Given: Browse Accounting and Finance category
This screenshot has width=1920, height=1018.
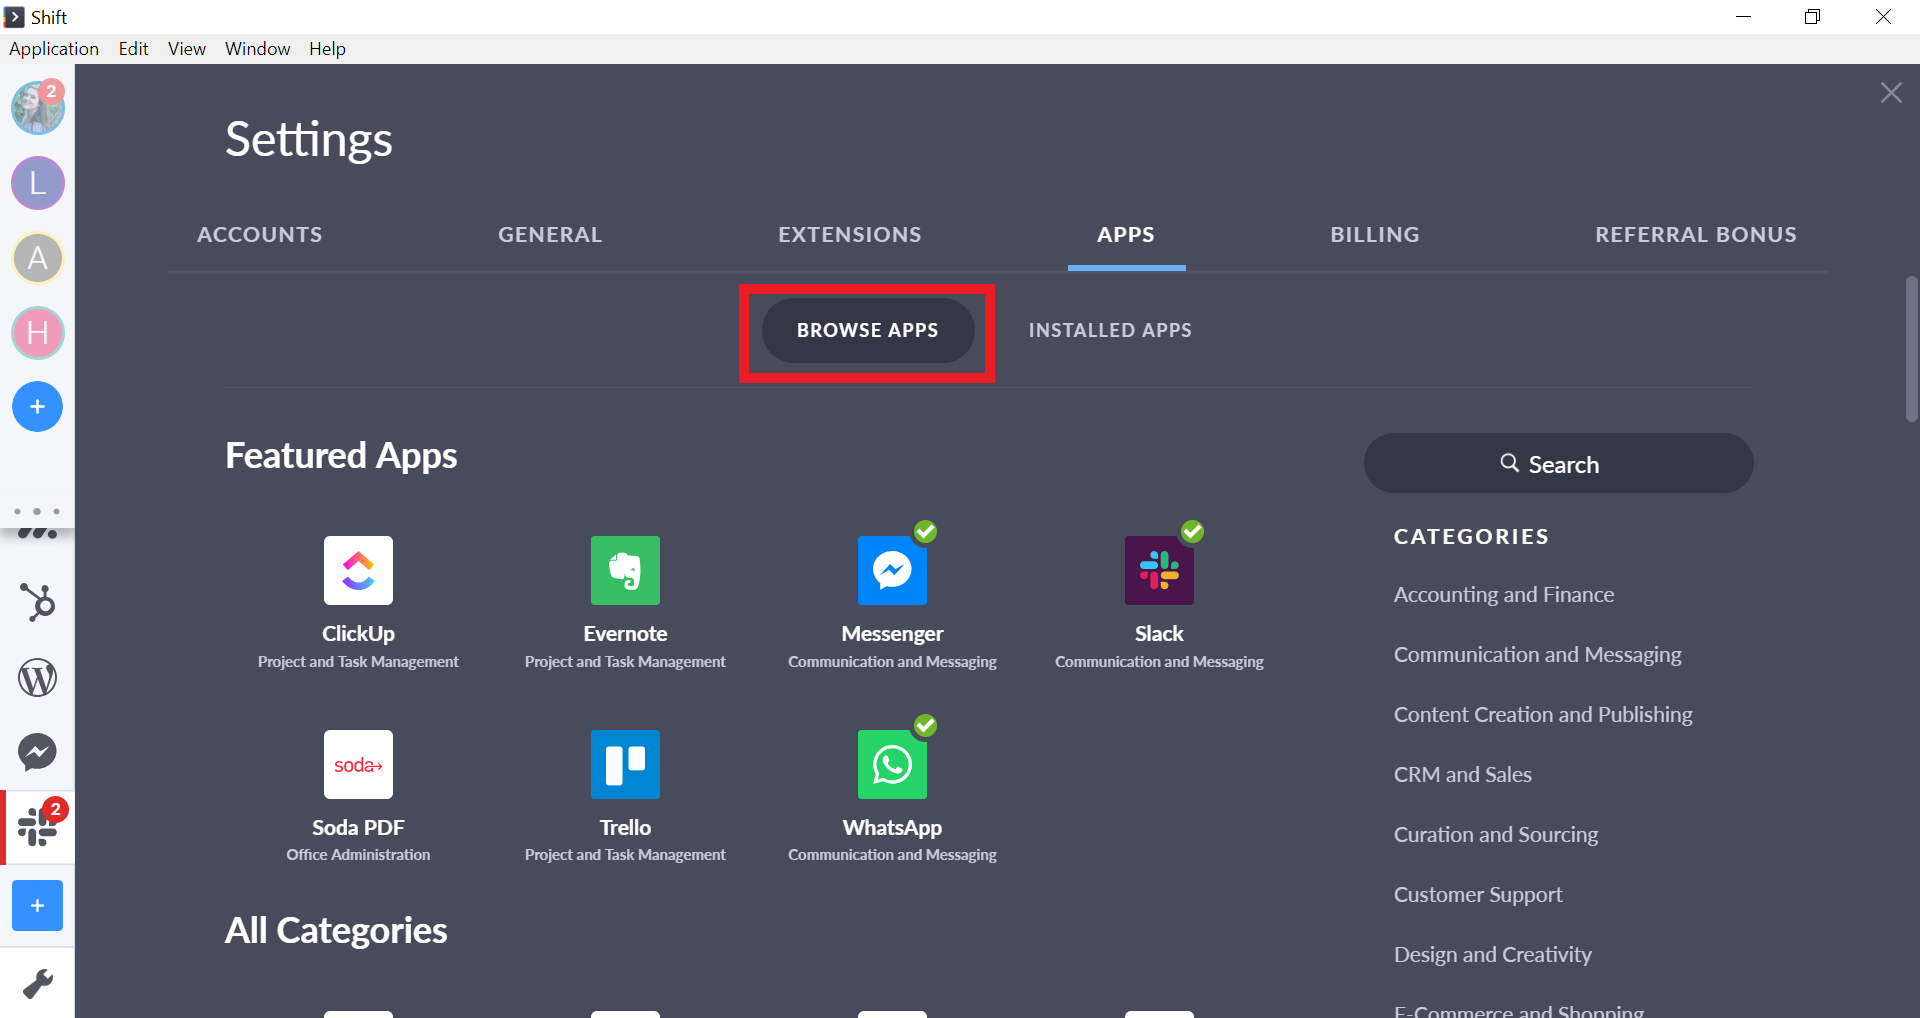Looking at the screenshot, I should pos(1504,595).
